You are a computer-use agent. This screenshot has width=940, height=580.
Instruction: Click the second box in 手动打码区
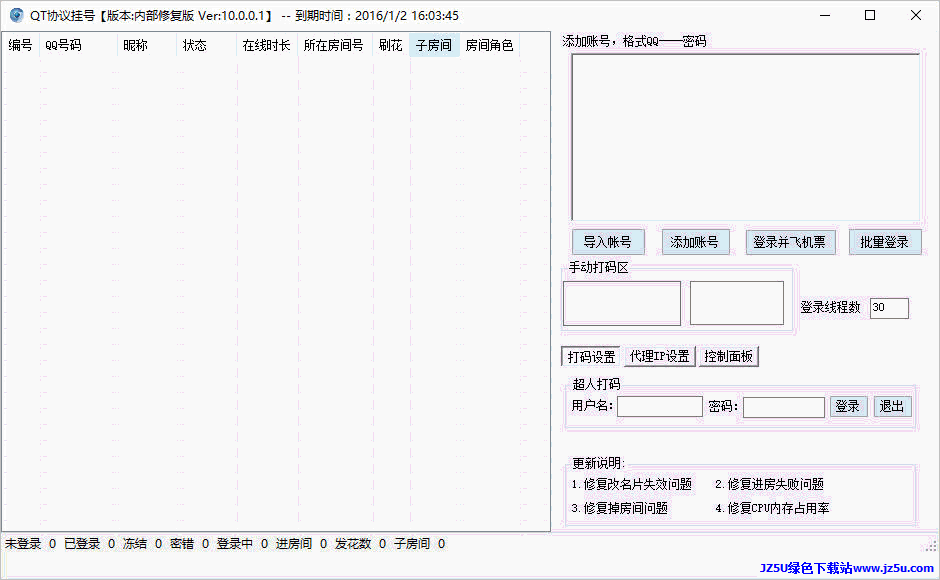[x=737, y=303]
